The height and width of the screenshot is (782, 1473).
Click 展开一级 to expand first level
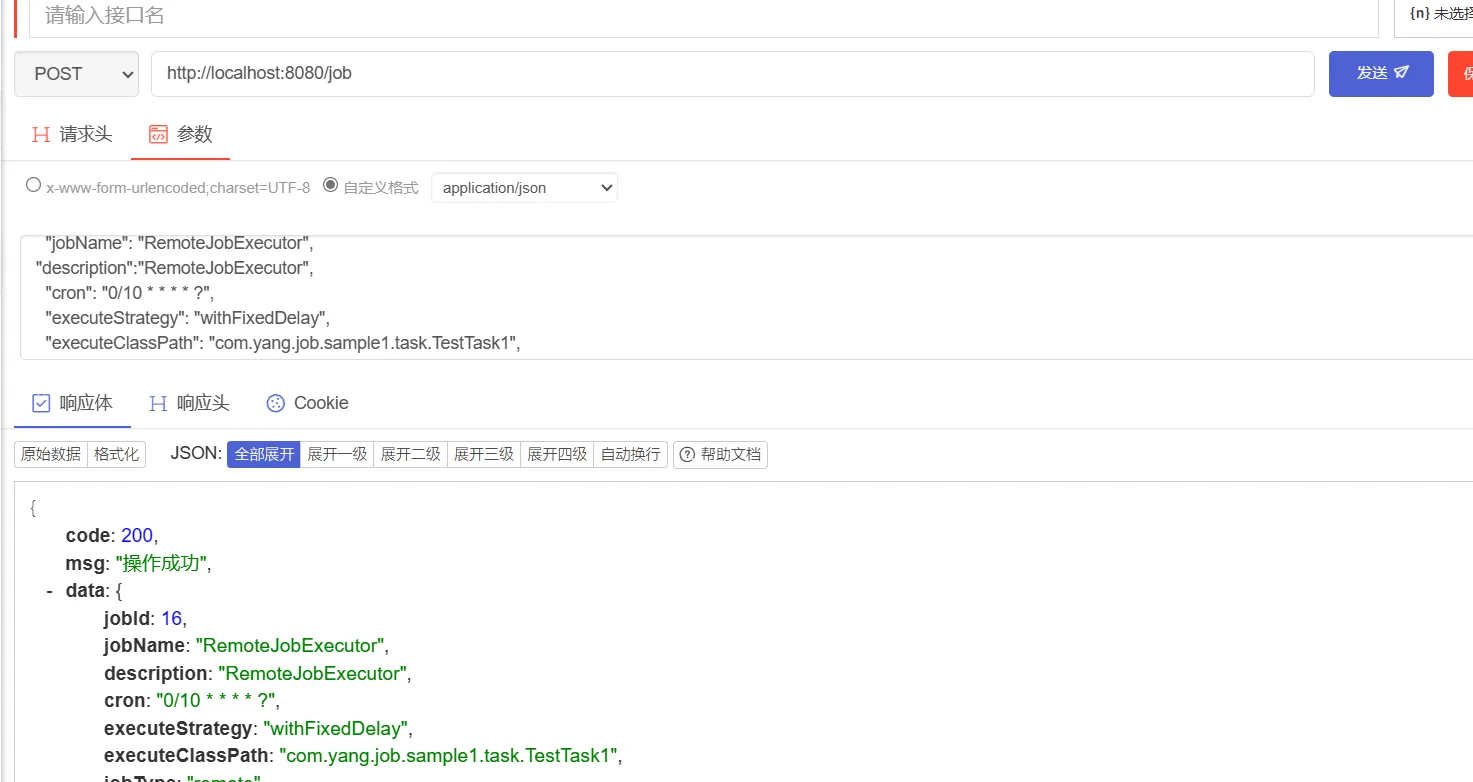coord(337,454)
